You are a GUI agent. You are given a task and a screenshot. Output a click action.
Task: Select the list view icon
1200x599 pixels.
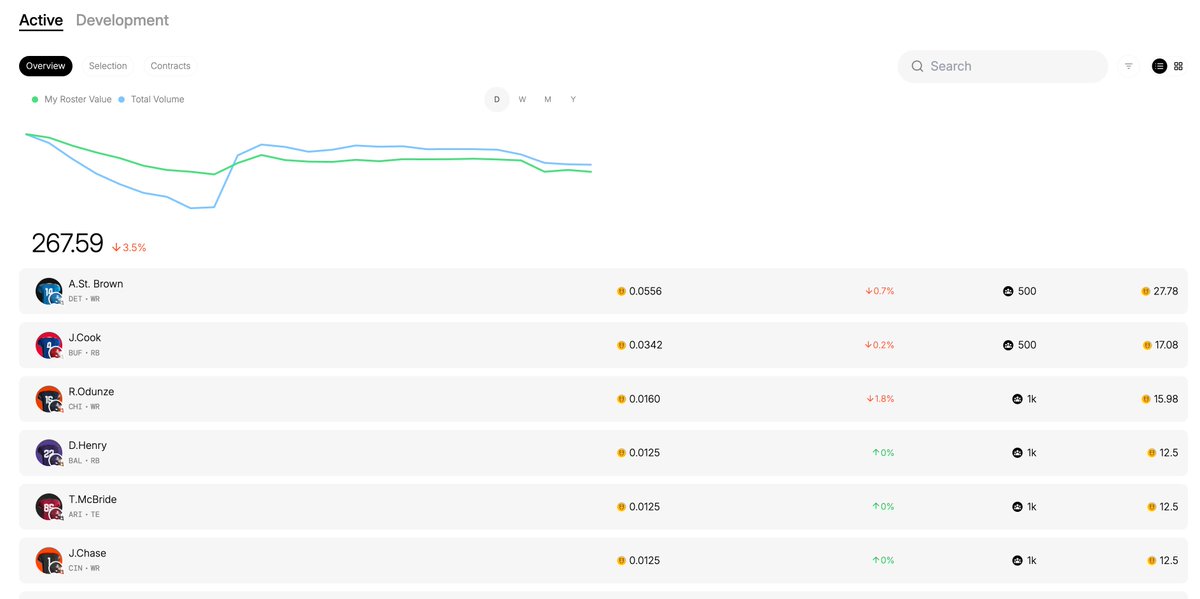tap(1159, 66)
